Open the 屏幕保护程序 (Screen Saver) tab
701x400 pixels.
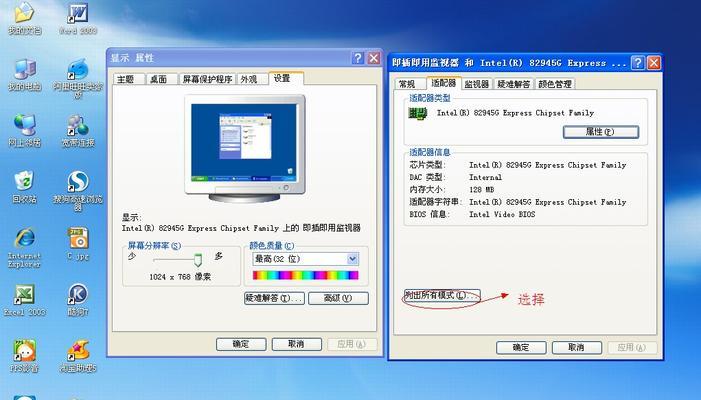point(207,79)
